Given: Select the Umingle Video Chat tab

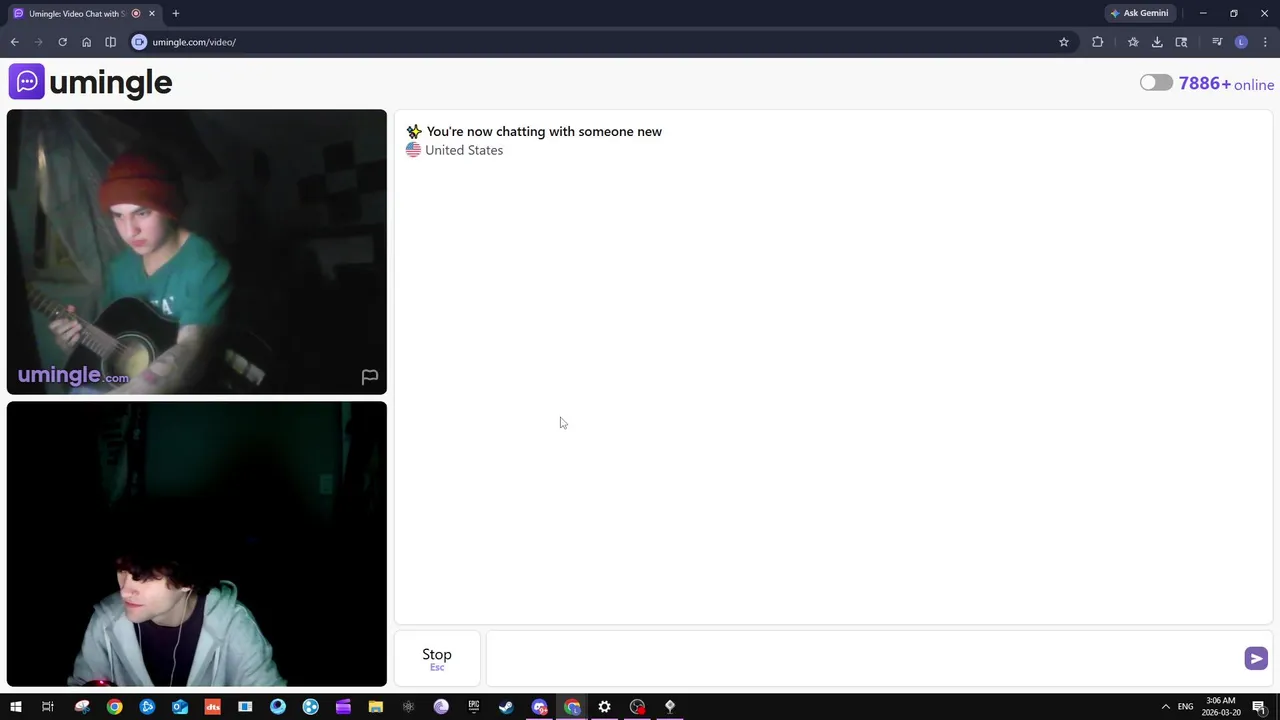Looking at the screenshot, I should click(x=78, y=13).
